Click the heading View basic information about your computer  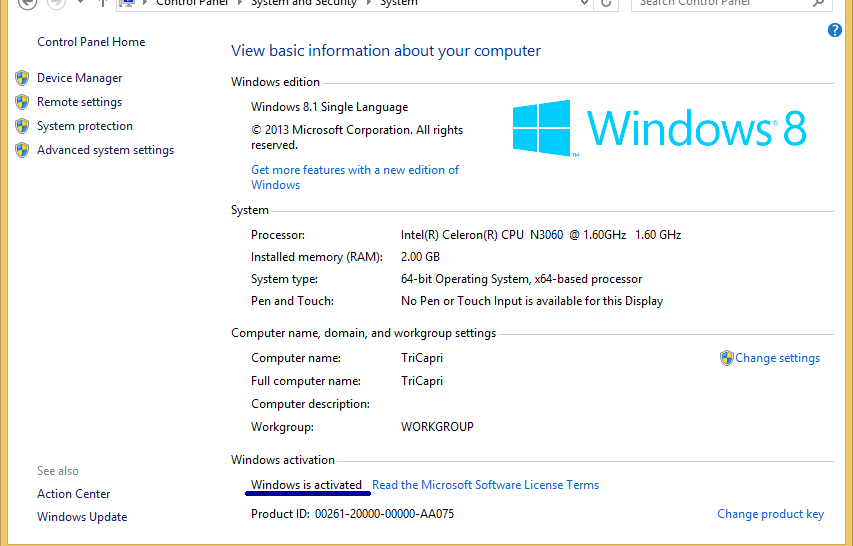[x=386, y=51]
